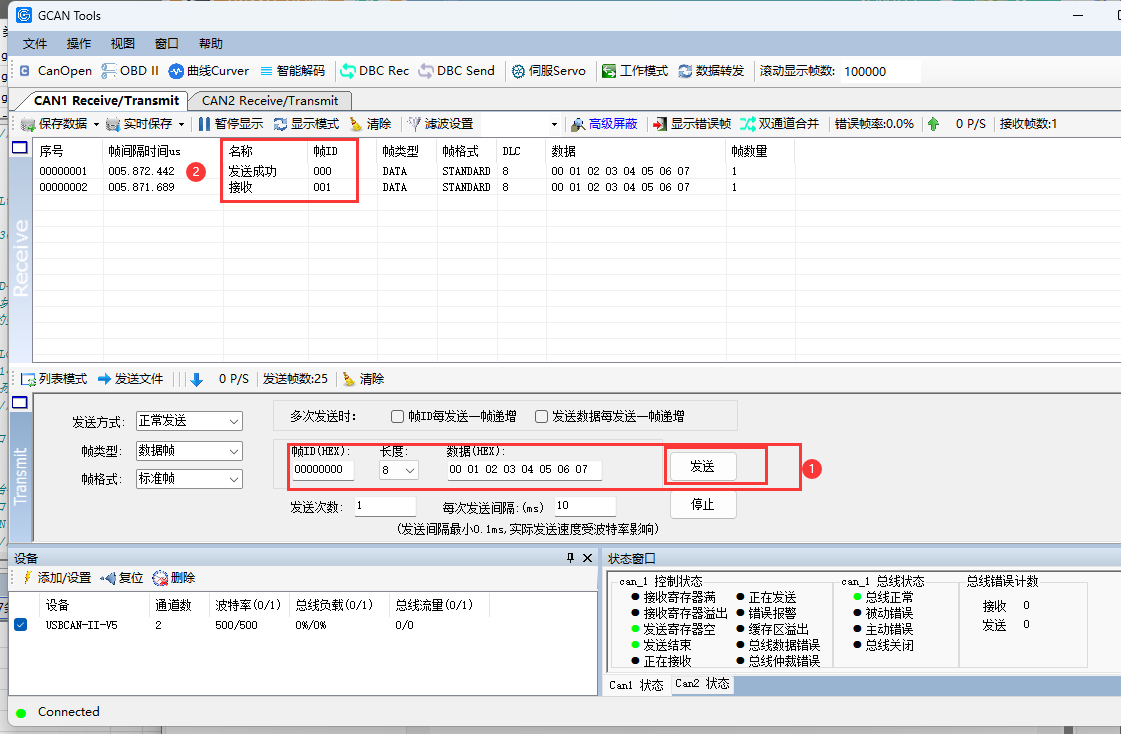The image size is (1121, 734).
Task: Select receive row 00000001 发送成功
Action: coord(415,172)
